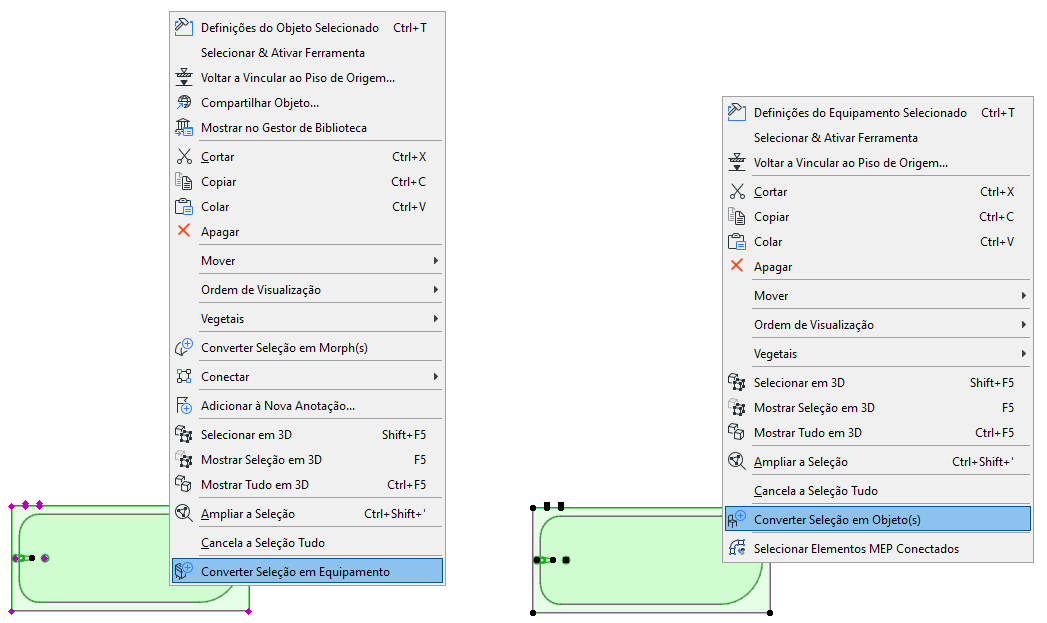Expand the Vegetais submenu arrow in the right menu
The height and width of the screenshot is (623, 1047).
(1024, 353)
